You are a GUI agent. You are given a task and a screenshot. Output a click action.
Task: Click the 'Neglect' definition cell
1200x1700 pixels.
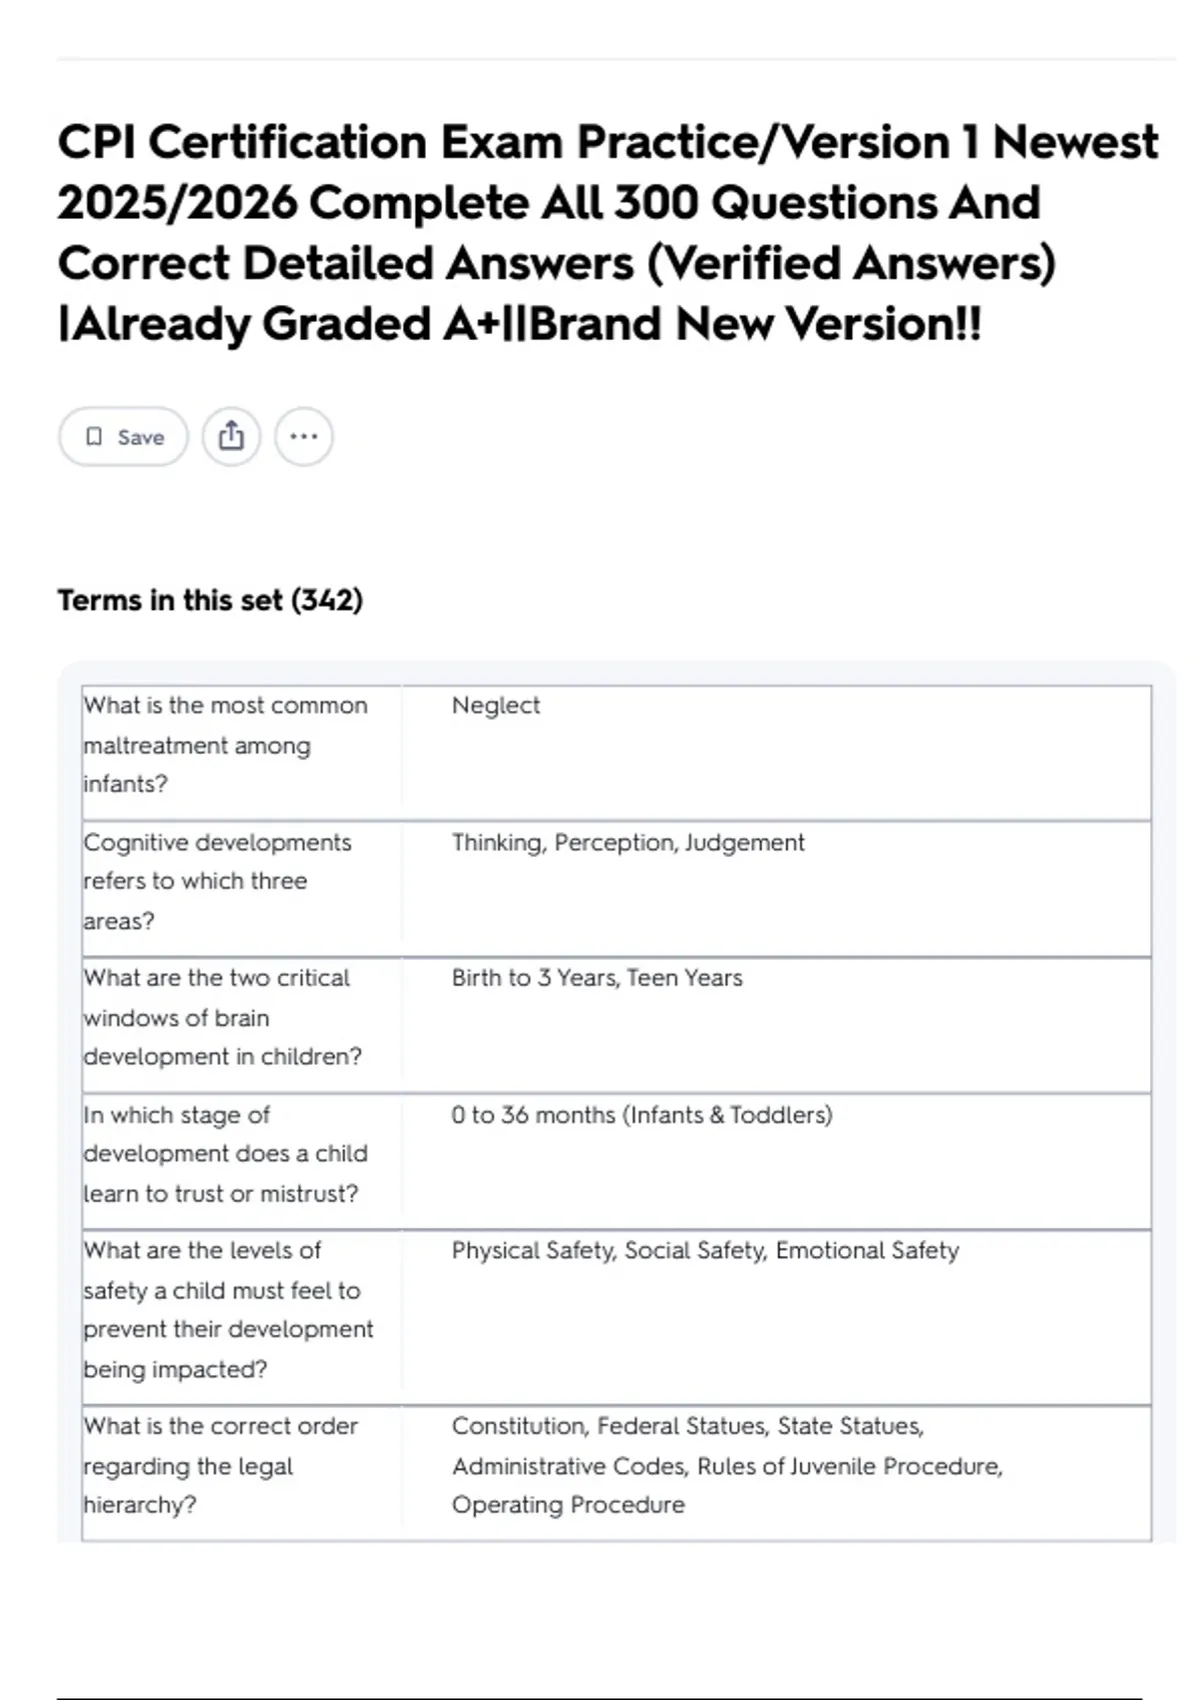point(496,706)
